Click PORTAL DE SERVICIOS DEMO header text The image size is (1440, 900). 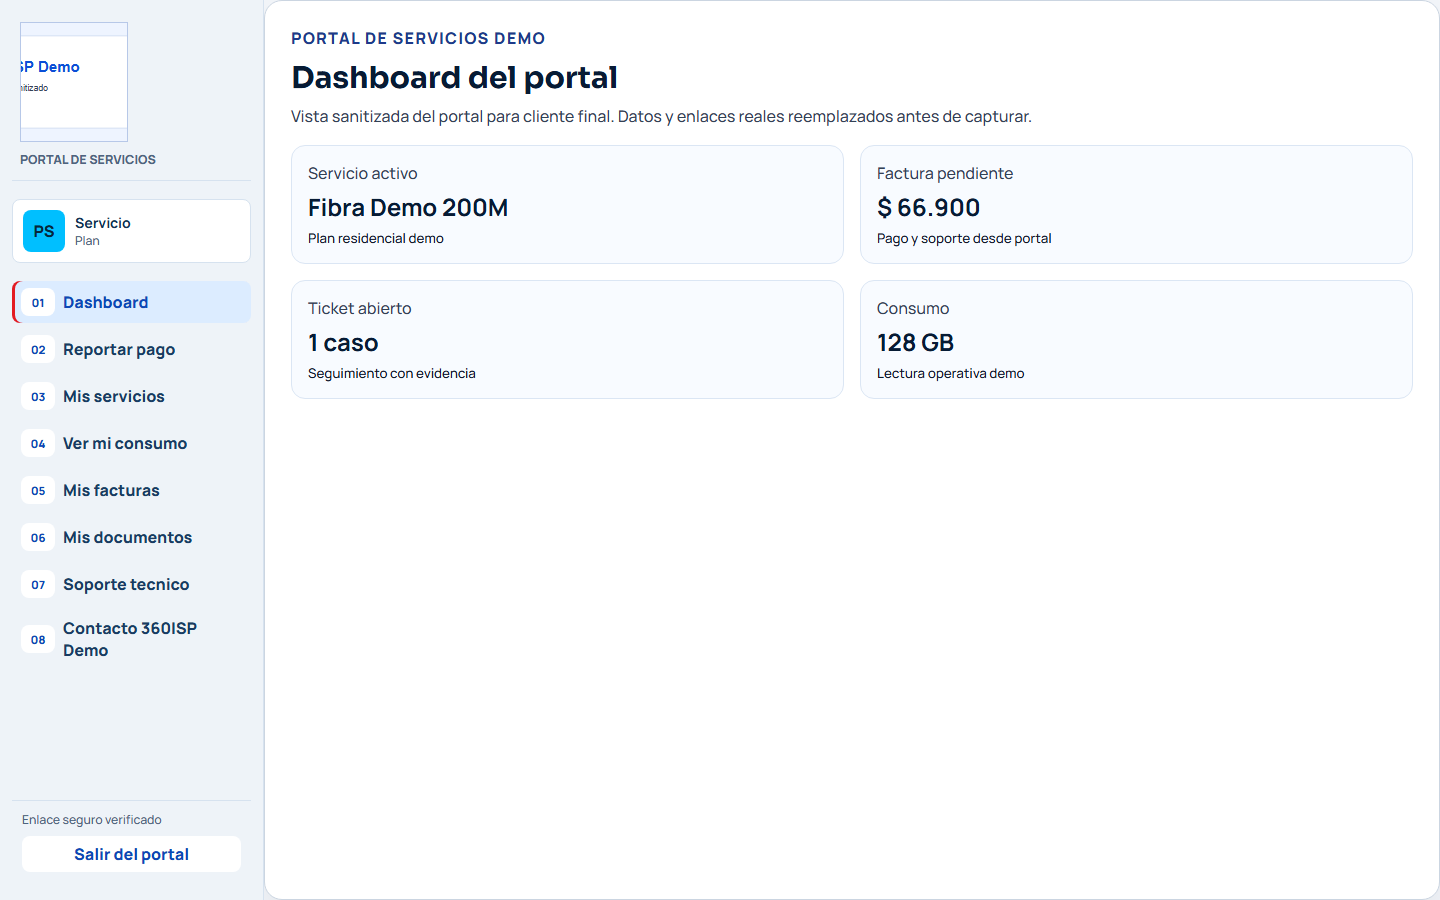(418, 38)
